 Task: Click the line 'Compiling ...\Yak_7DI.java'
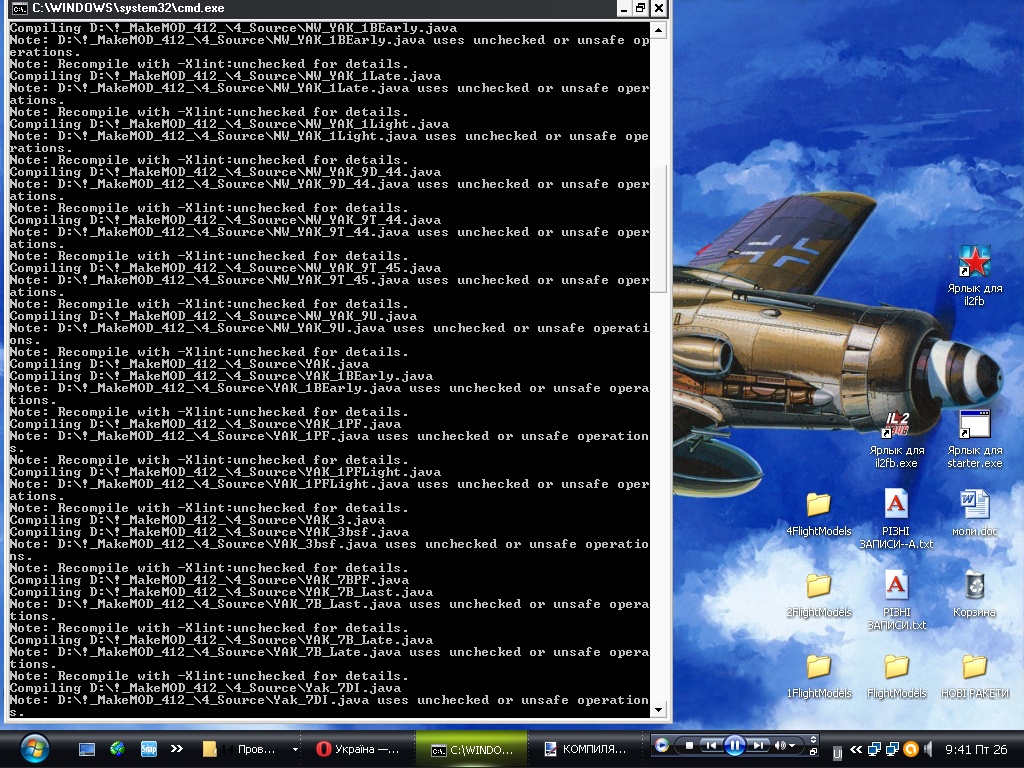(x=205, y=688)
